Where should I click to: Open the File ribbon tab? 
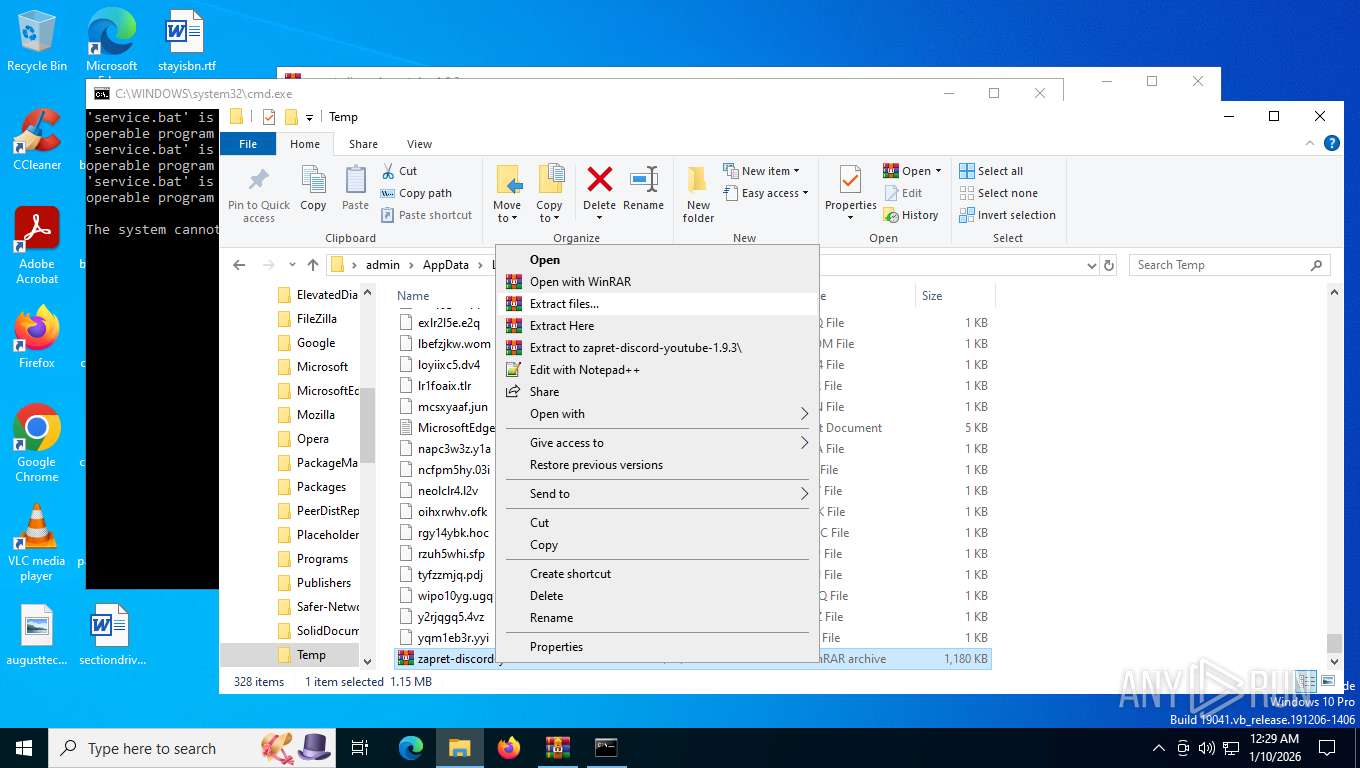pos(248,144)
